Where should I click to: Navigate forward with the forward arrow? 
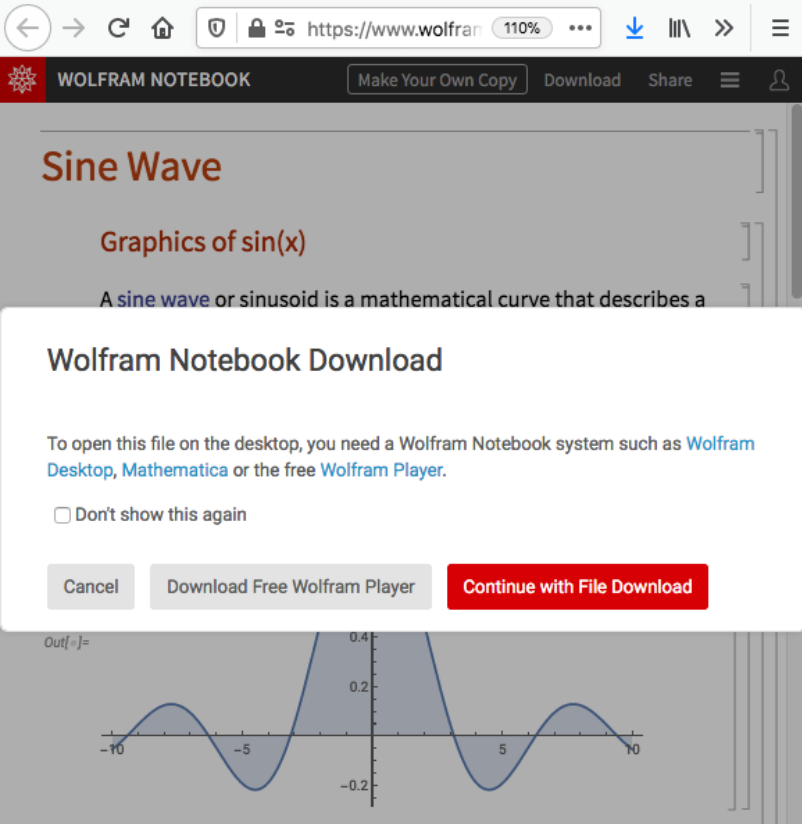(73, 27)
